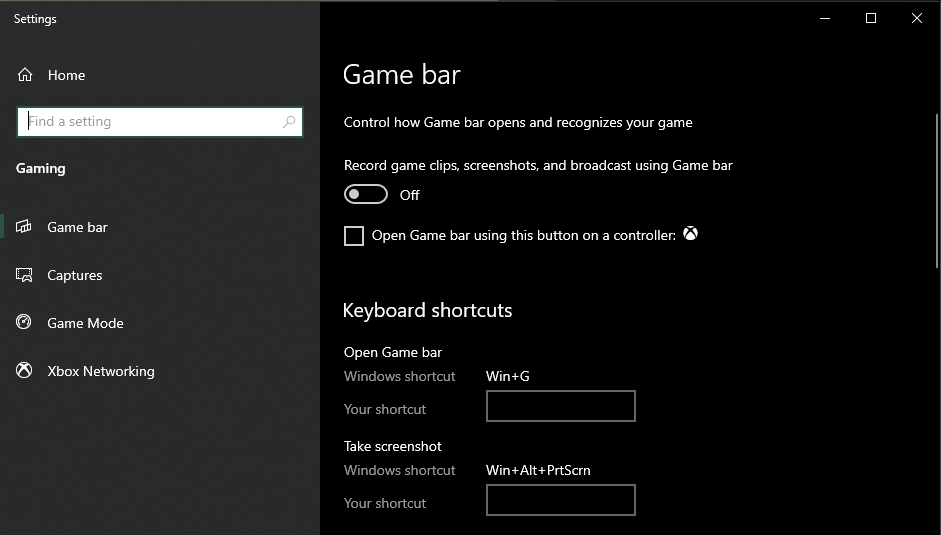
Task: Click the Xbox controller button icon
Action: 690,235
